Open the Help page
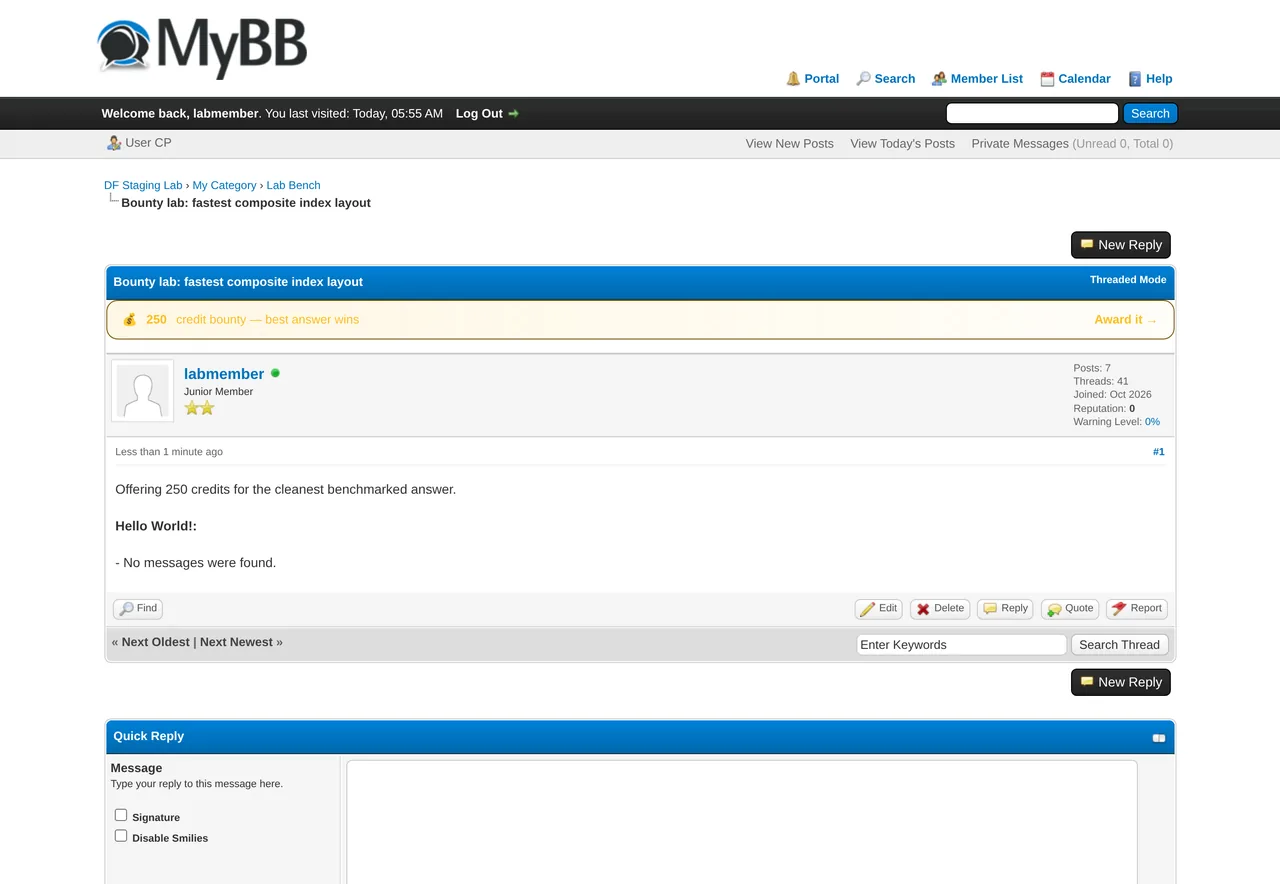 tap(1159, 79)
